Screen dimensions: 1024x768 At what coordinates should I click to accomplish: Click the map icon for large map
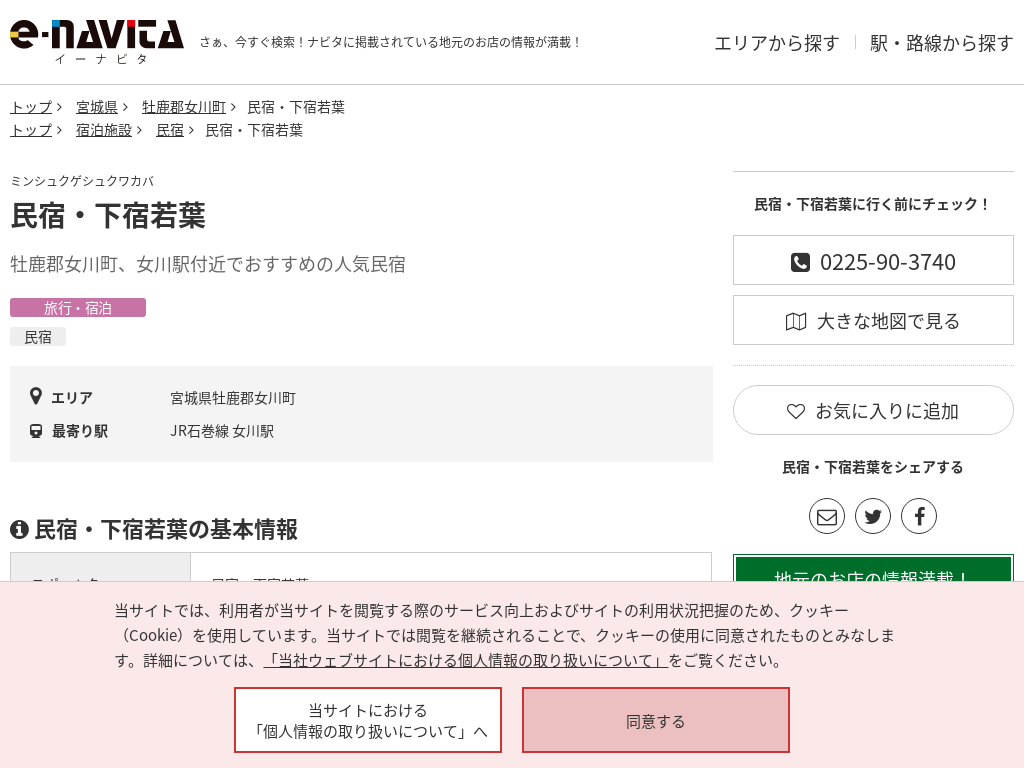(796, 321)
